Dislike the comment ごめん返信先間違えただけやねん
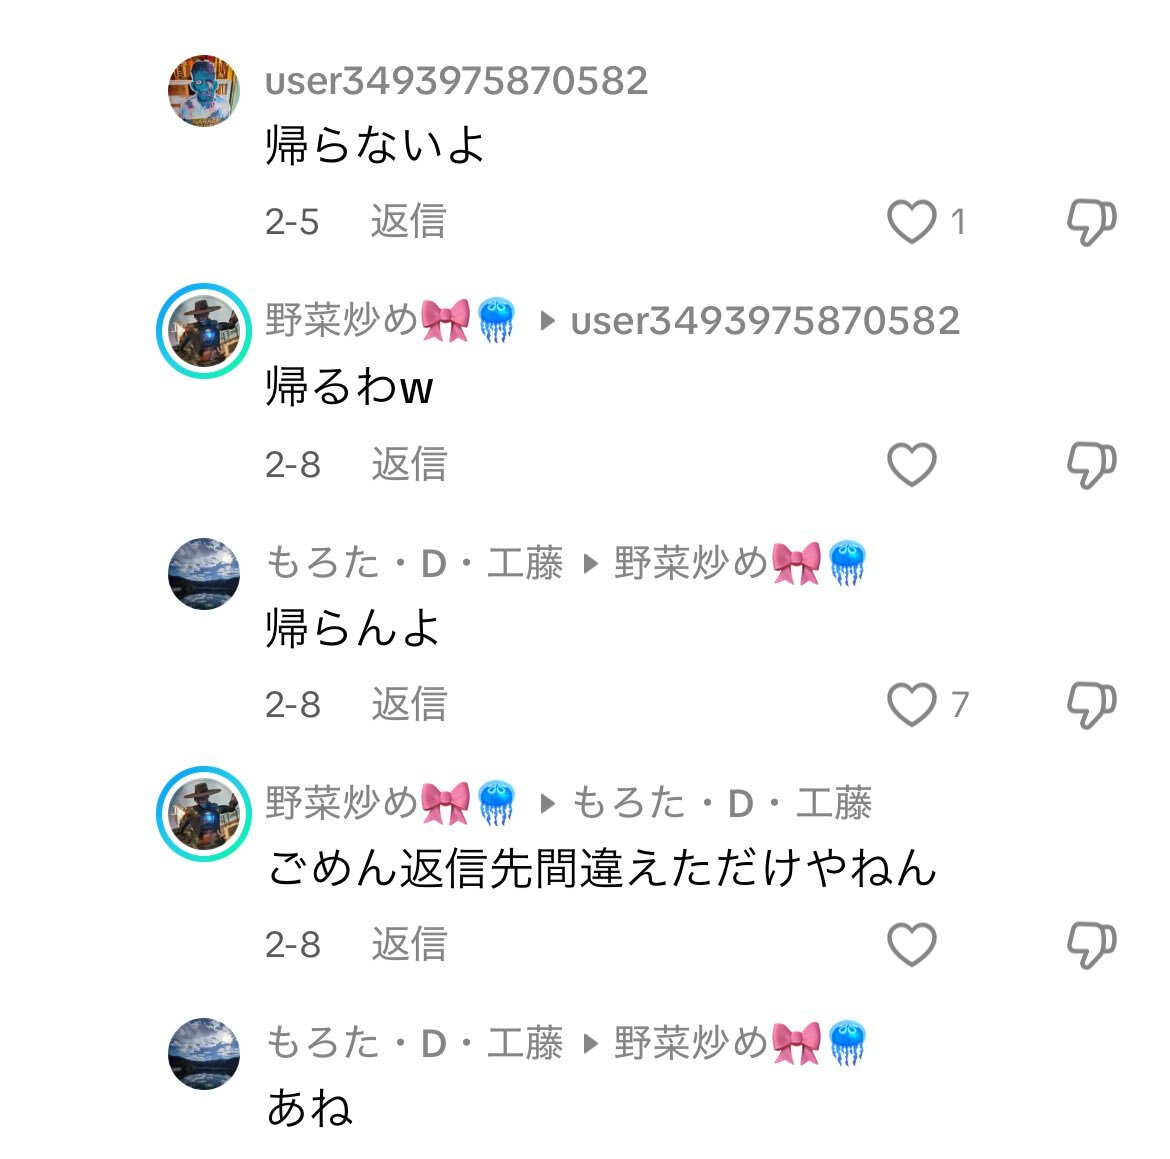This screenshot has width=1170, height=1159. tap(1091, 945)
